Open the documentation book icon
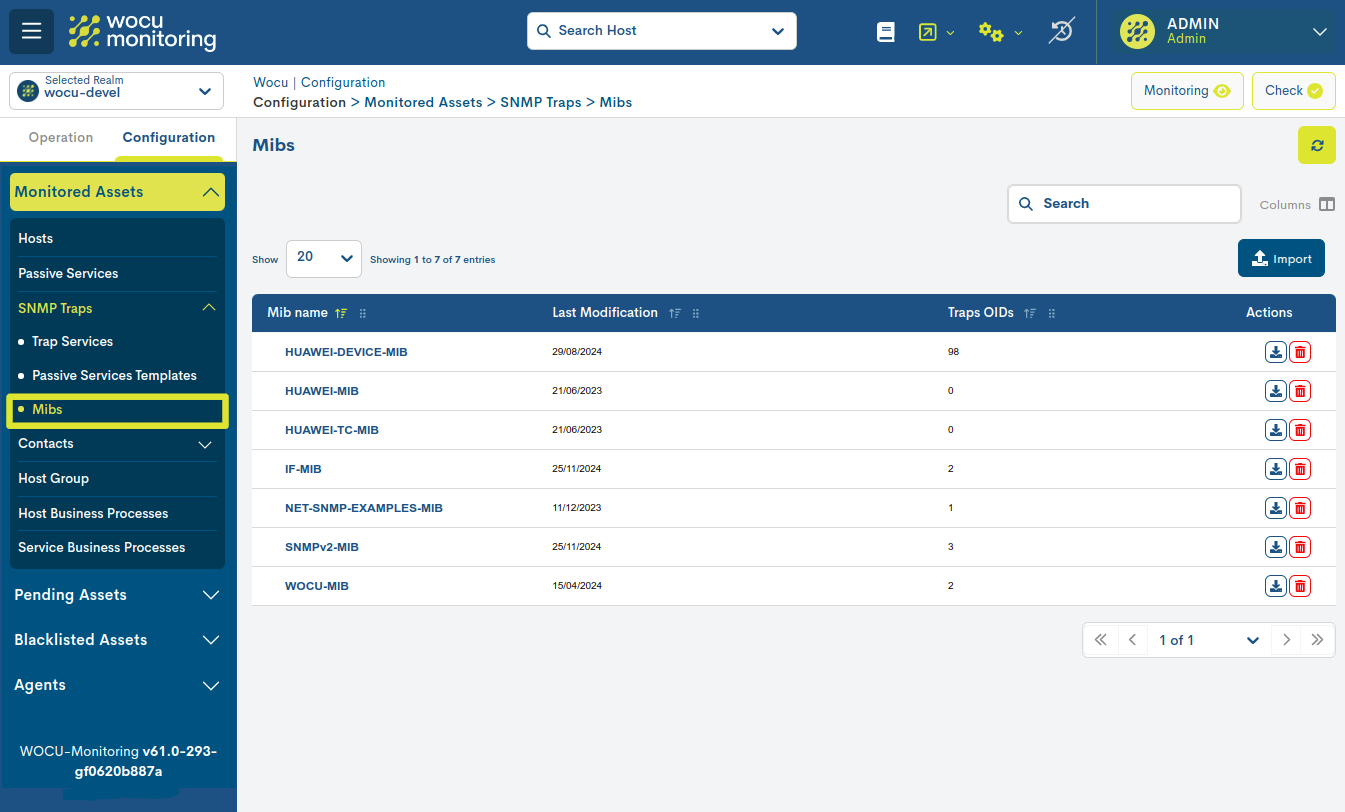Viewport: 1345px width, 812px height. tap(886, 31)
